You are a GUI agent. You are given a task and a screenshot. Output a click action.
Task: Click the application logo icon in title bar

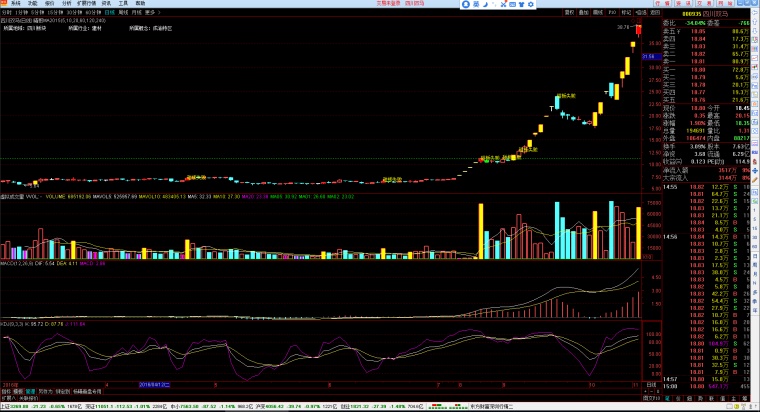point(4,4)
